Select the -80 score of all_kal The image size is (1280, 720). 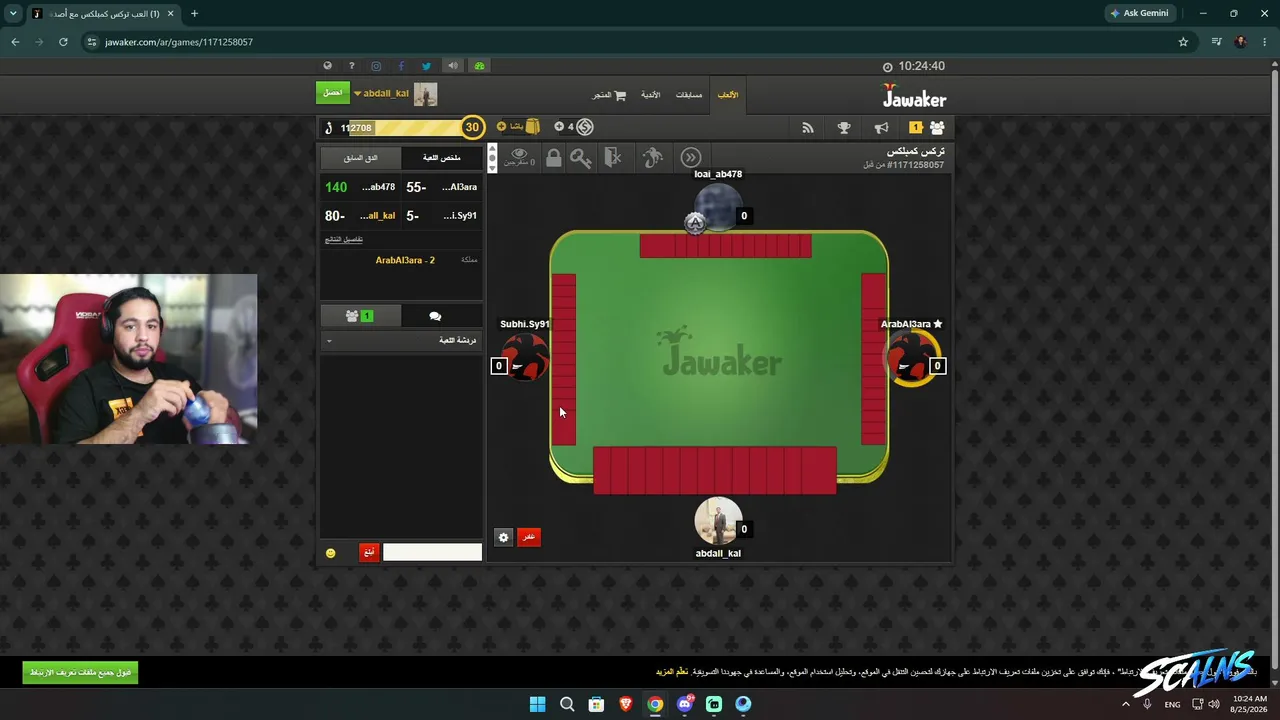point(334,215)
